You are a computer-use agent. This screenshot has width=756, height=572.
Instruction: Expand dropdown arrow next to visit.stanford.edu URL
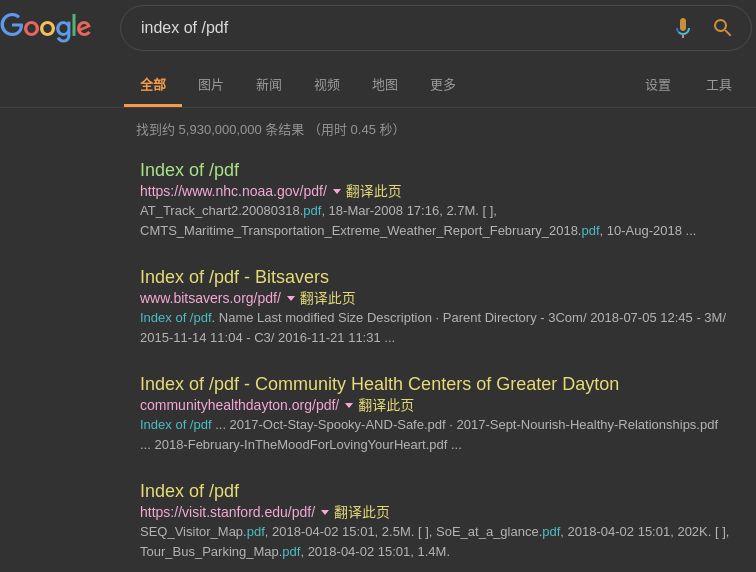[325, 512]
